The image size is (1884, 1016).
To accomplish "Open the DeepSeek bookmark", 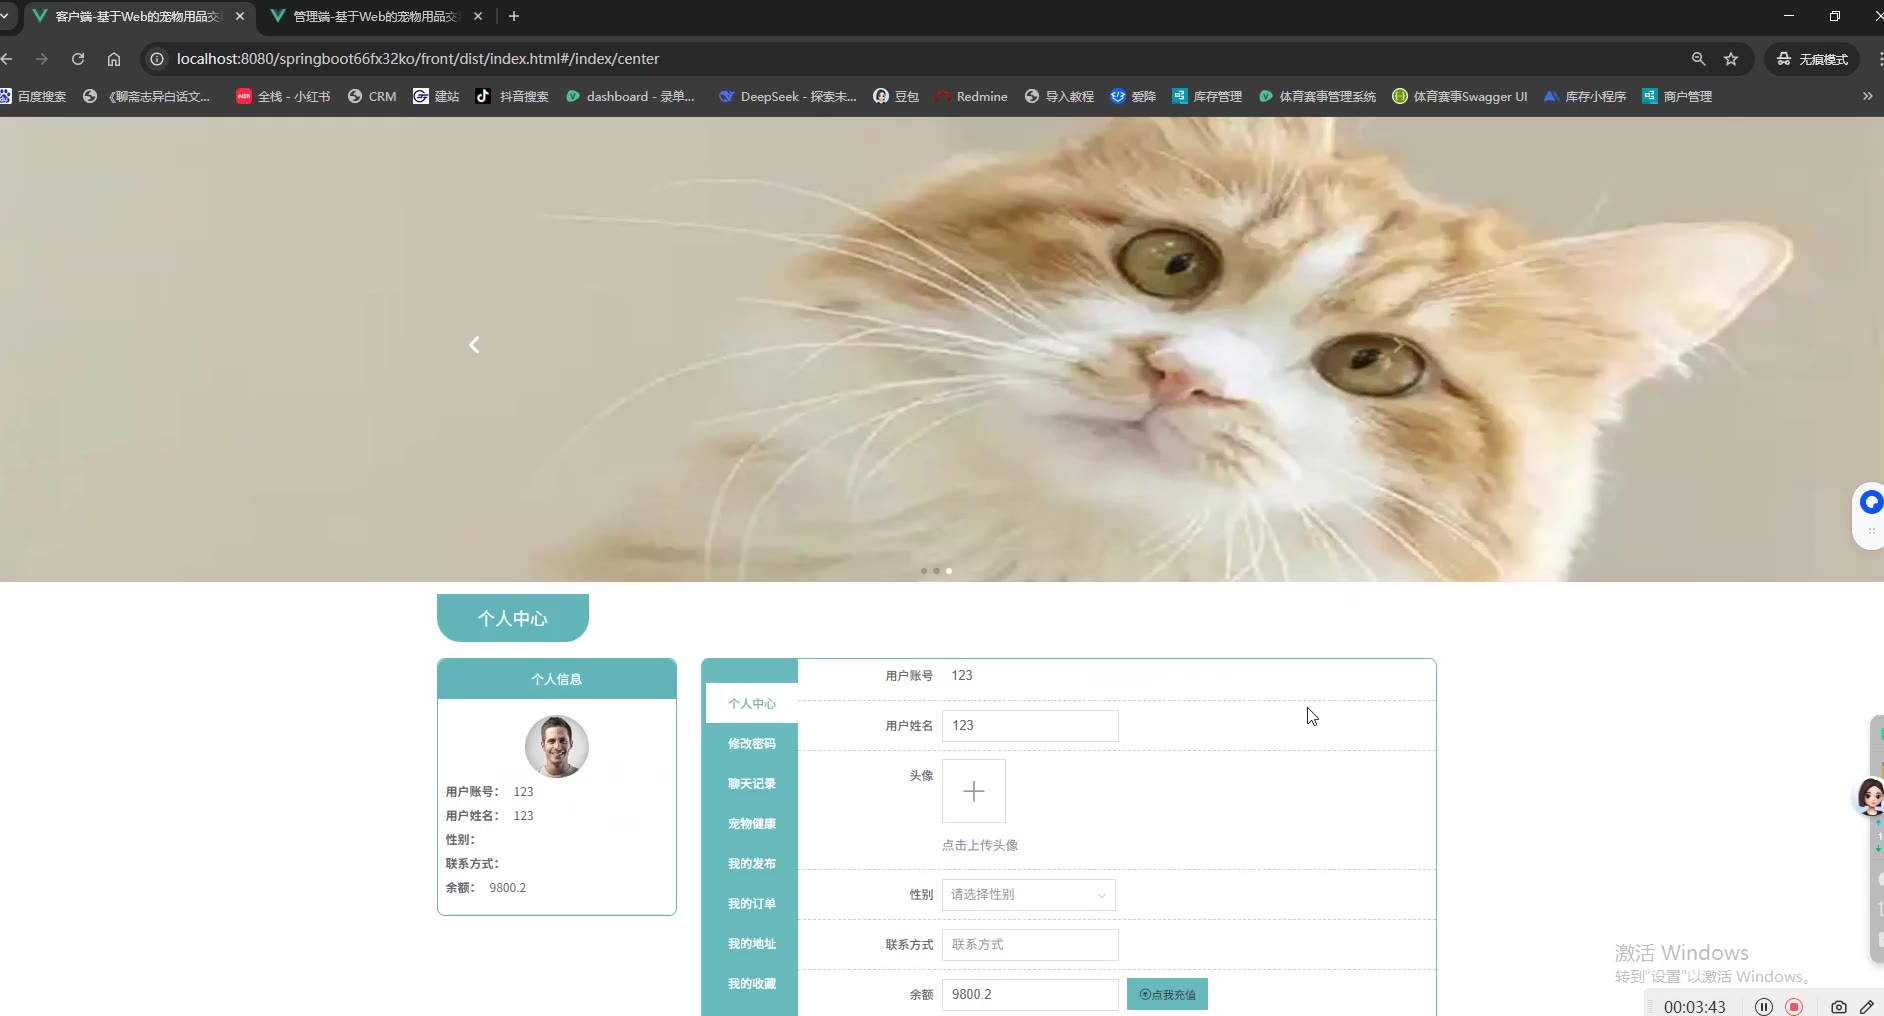I will click(788, 96).
